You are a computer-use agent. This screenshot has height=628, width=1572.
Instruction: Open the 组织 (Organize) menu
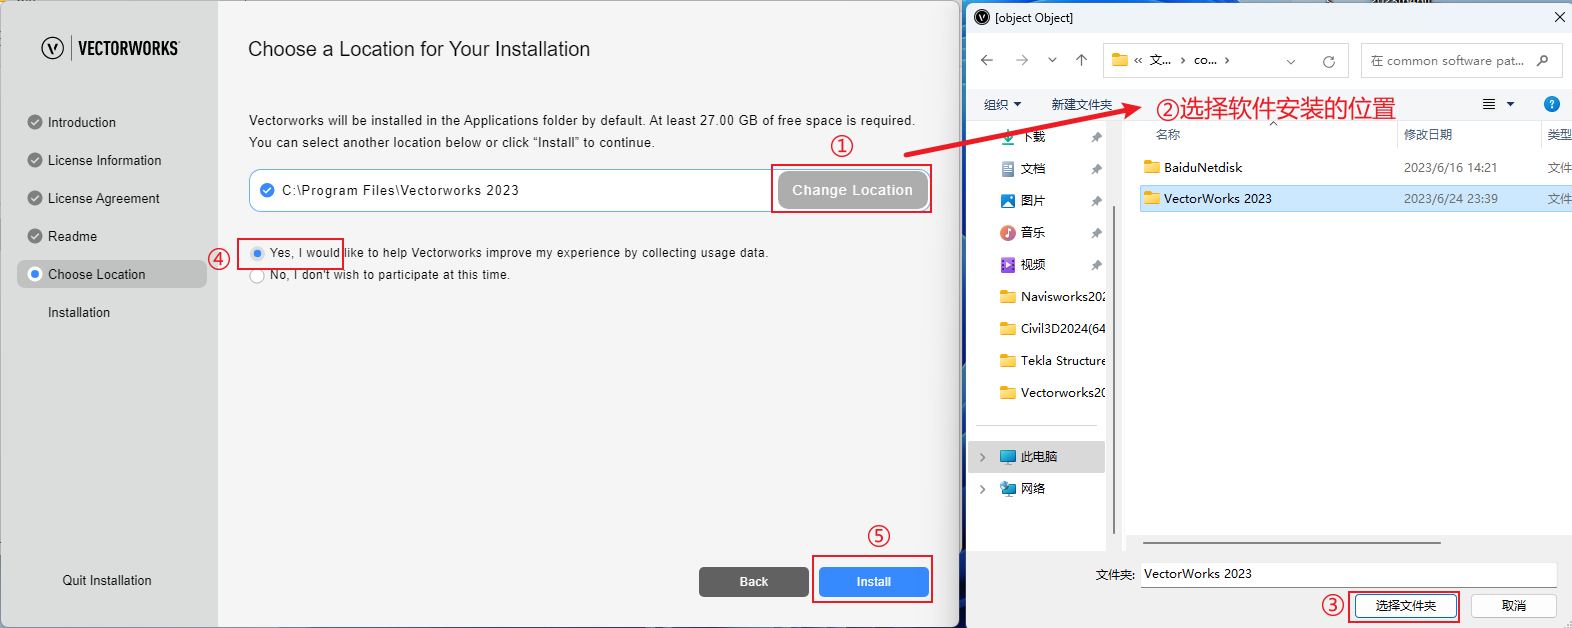1002,104
